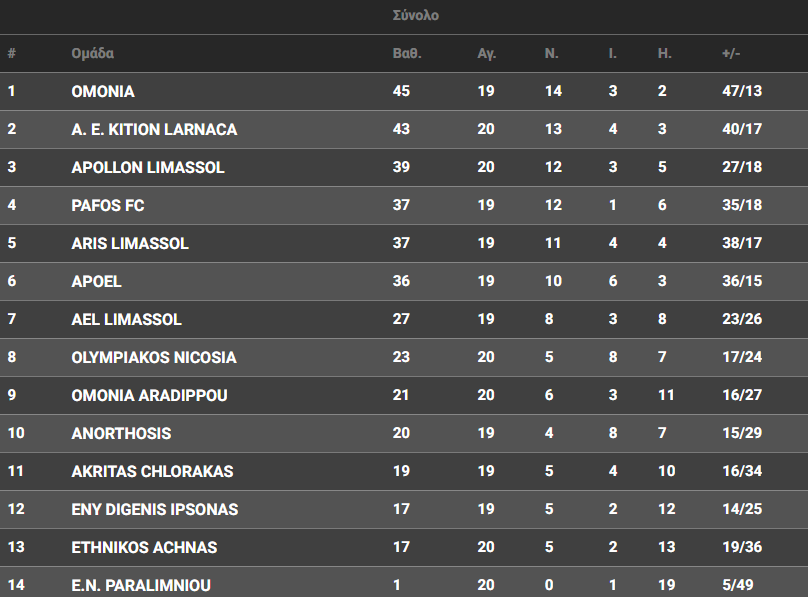Click the ANORTHOSIS team name
808x597 pixels.
click(121, 433)
